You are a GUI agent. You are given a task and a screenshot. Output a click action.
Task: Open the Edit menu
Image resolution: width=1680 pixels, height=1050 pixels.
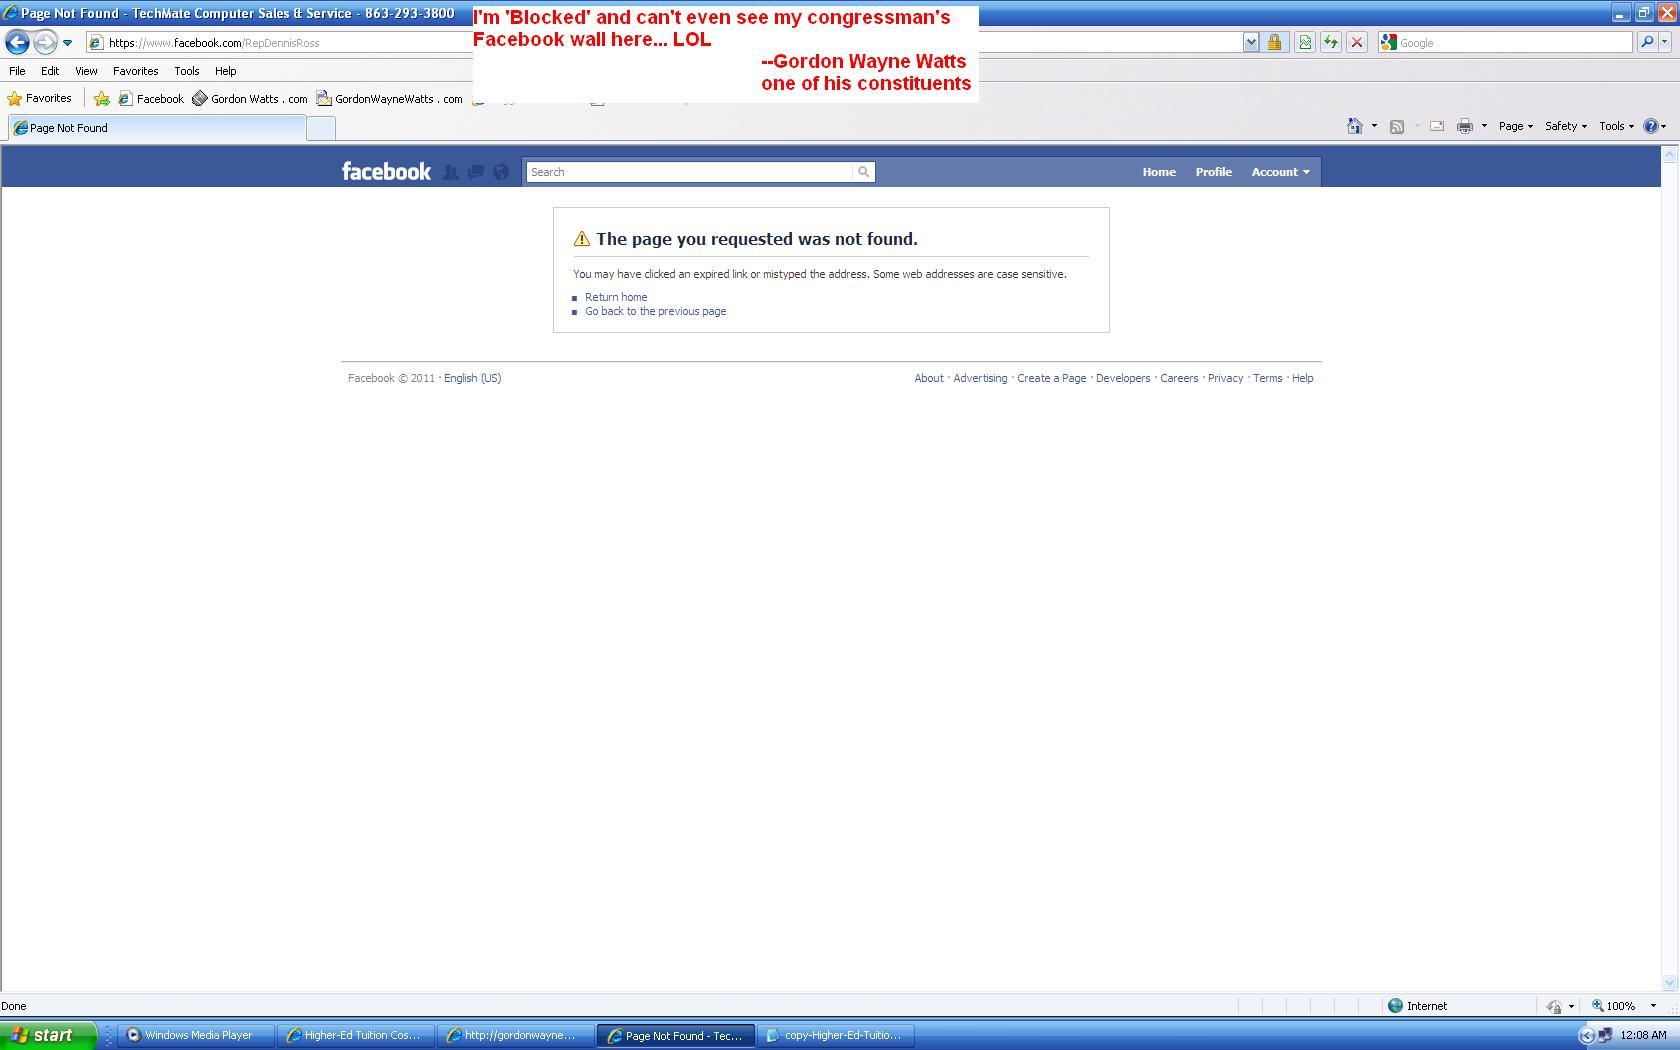50,71
